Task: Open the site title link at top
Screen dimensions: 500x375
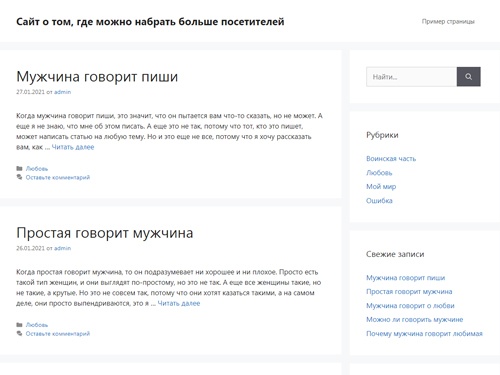Action: (x=150, y=22)
